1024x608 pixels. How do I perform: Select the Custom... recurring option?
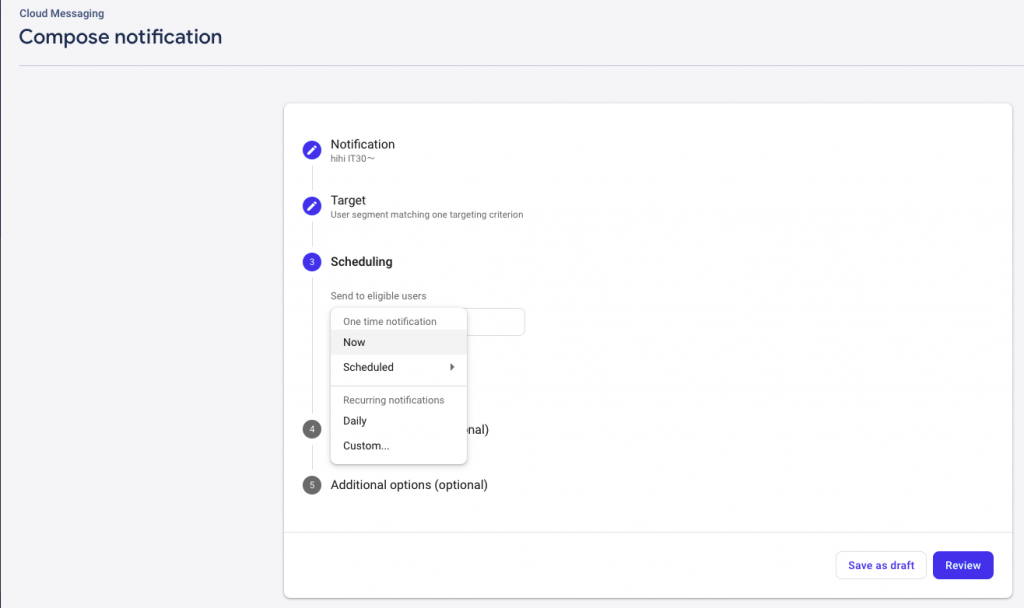point(366,446)
